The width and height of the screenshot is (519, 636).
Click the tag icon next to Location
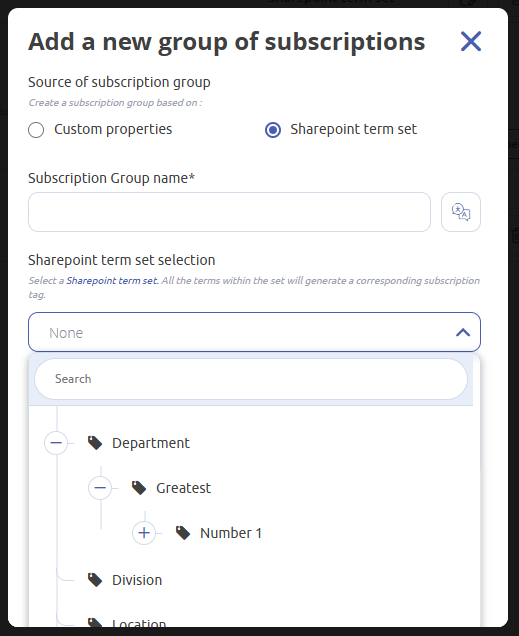(x=95, y=623)
